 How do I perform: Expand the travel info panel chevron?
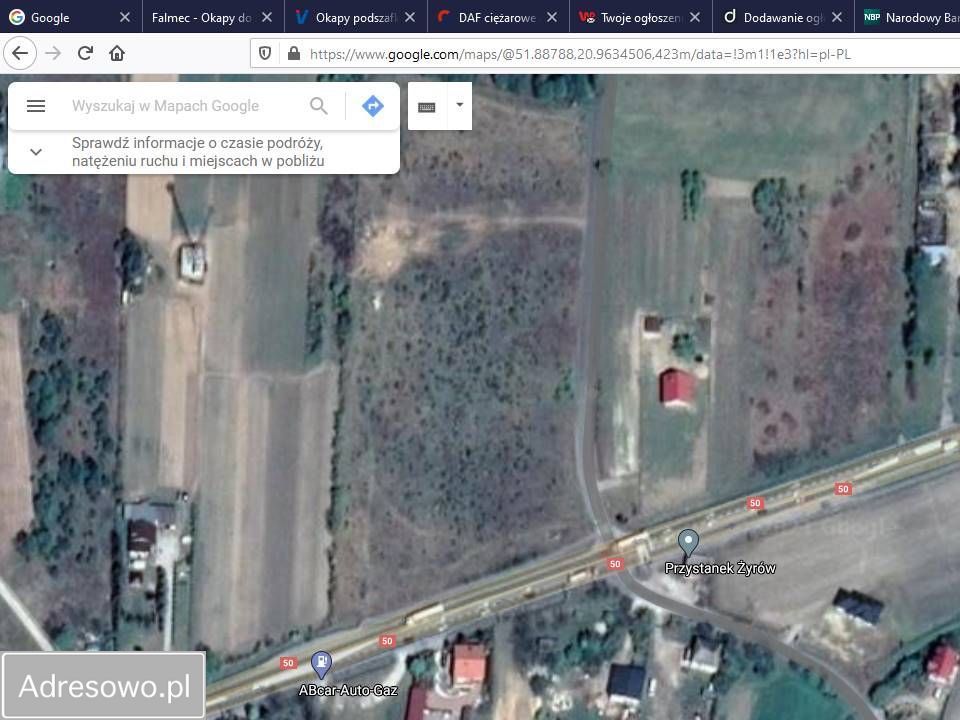coord(36,152)
